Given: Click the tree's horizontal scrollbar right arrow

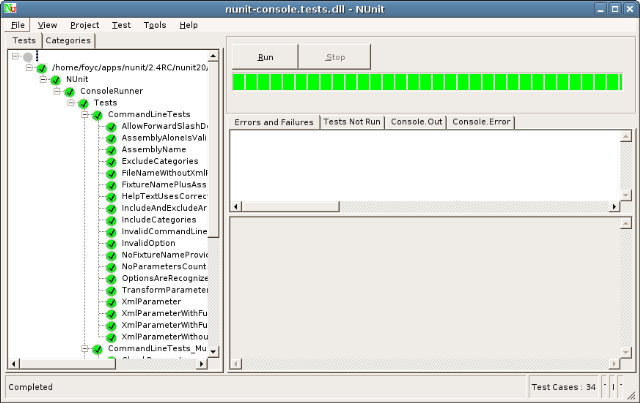Looking at the screenshot, I should pos(202,365).
